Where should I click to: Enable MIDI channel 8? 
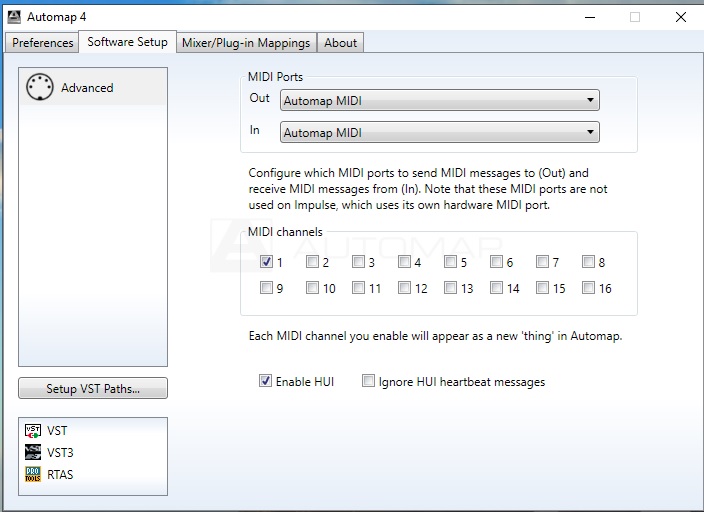[x=588, y=261]
